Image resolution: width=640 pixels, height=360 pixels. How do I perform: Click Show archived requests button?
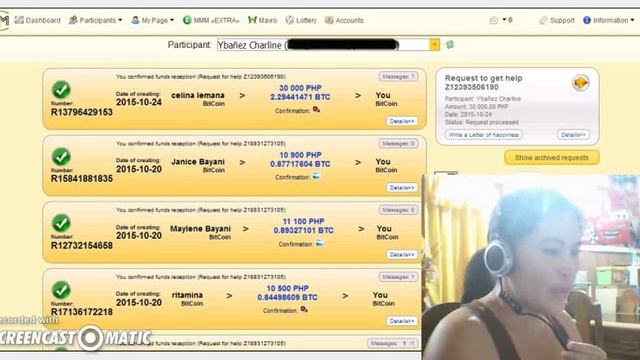[552, 158]
